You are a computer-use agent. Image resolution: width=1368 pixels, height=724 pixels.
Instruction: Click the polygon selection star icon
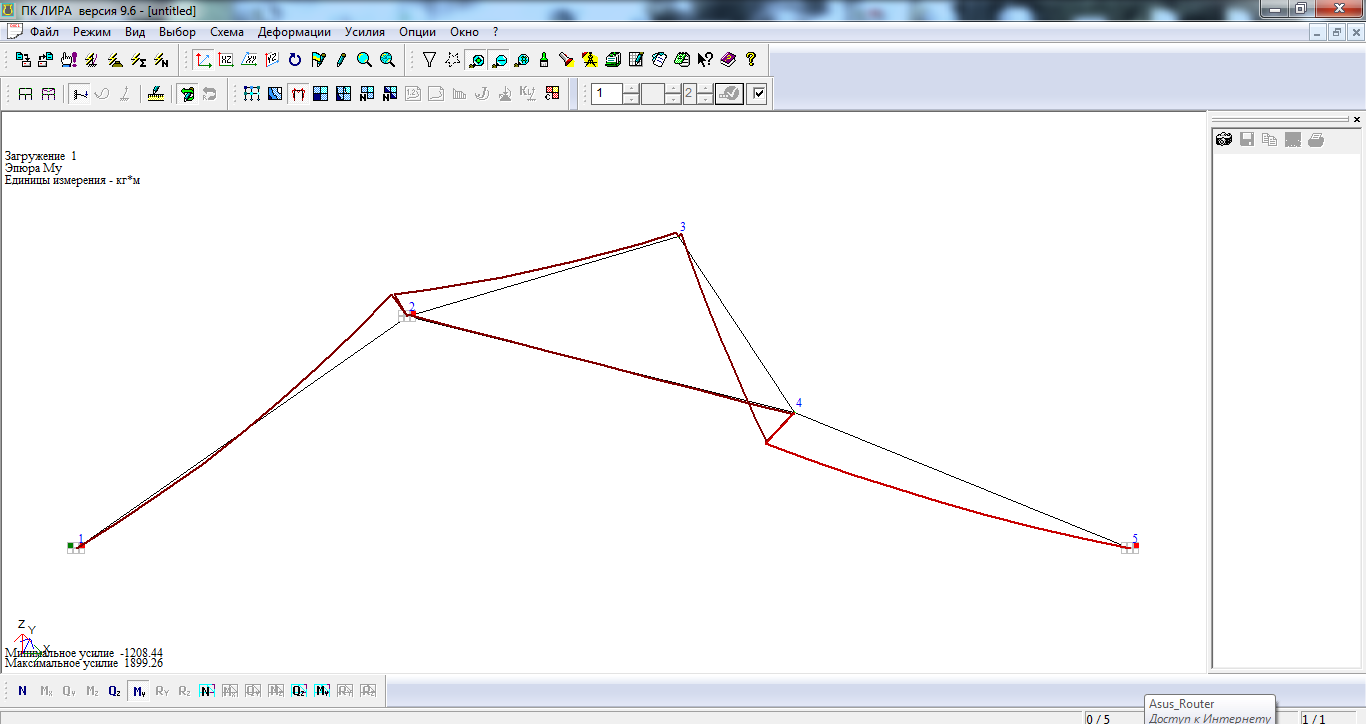452,60
